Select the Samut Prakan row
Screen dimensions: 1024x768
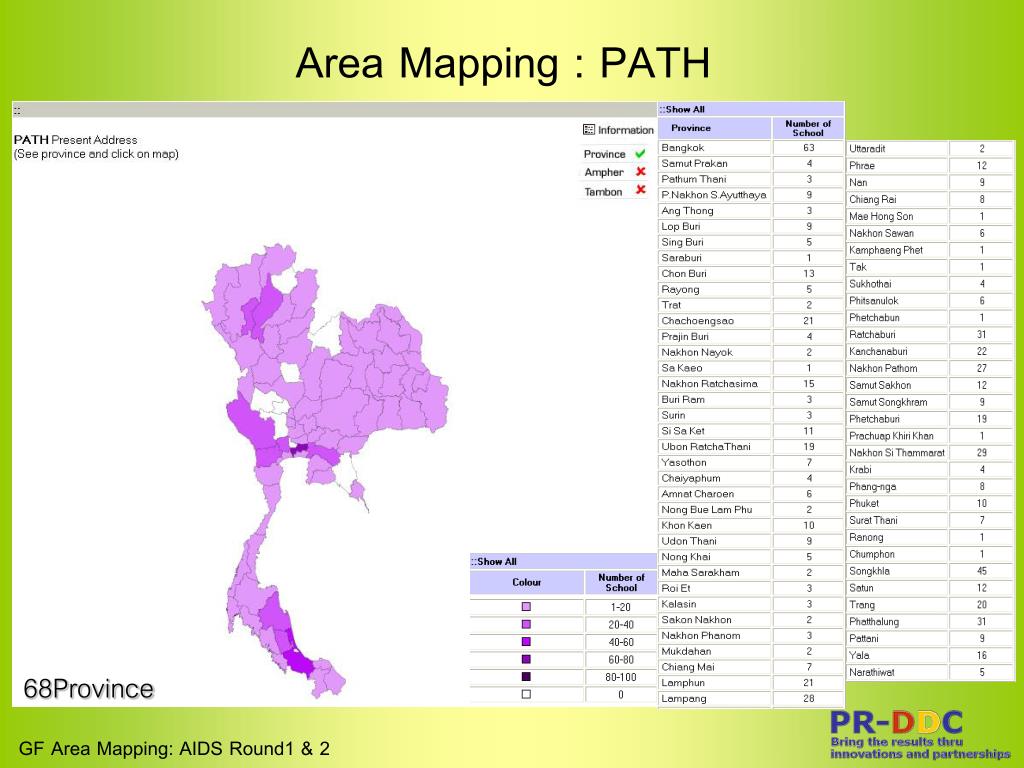[x=751, y=163]
